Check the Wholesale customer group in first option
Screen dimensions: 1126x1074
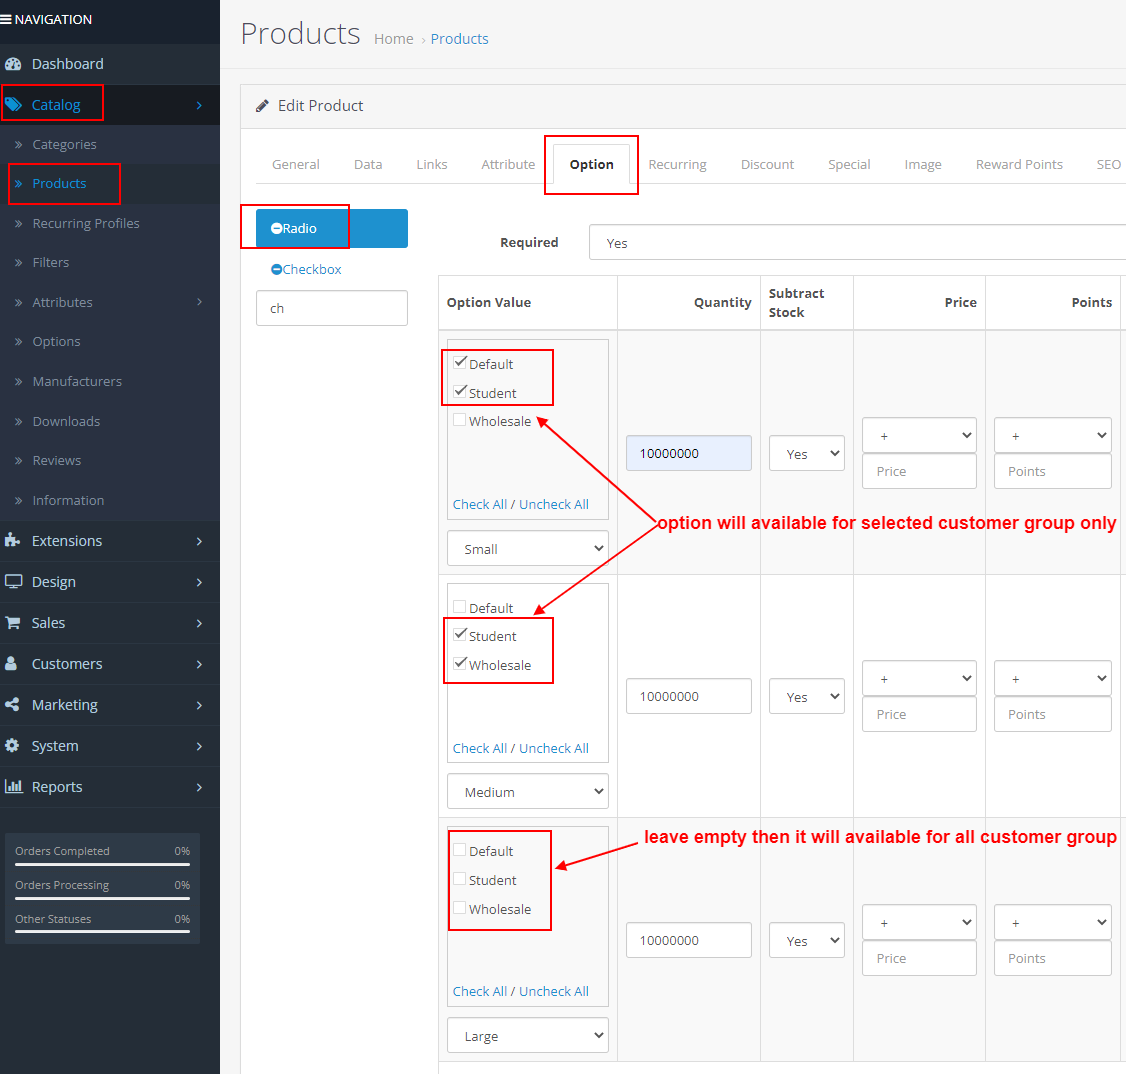(x=459, y=421)
